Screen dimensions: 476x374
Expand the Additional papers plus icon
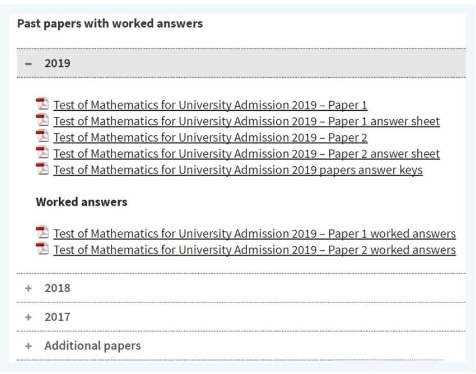[29, 346]
